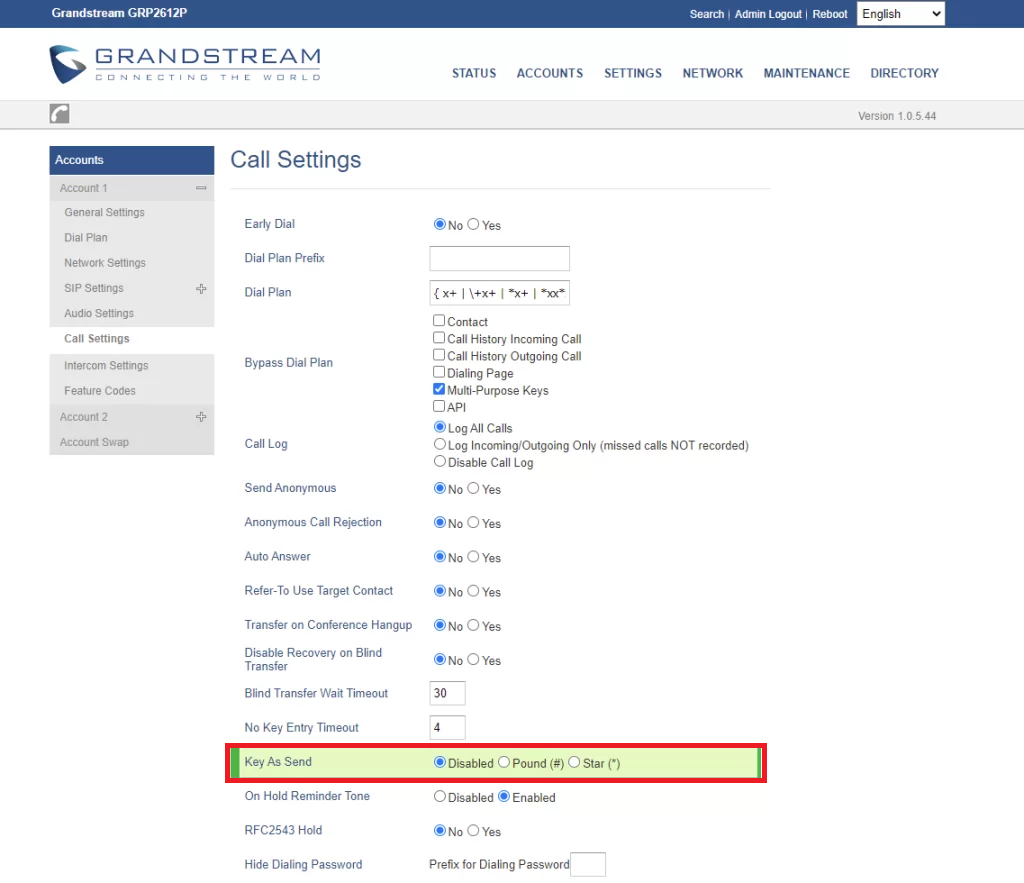Go to the NETWORK menu
This screenshot has height=883, width=1024.
(712, 73)
